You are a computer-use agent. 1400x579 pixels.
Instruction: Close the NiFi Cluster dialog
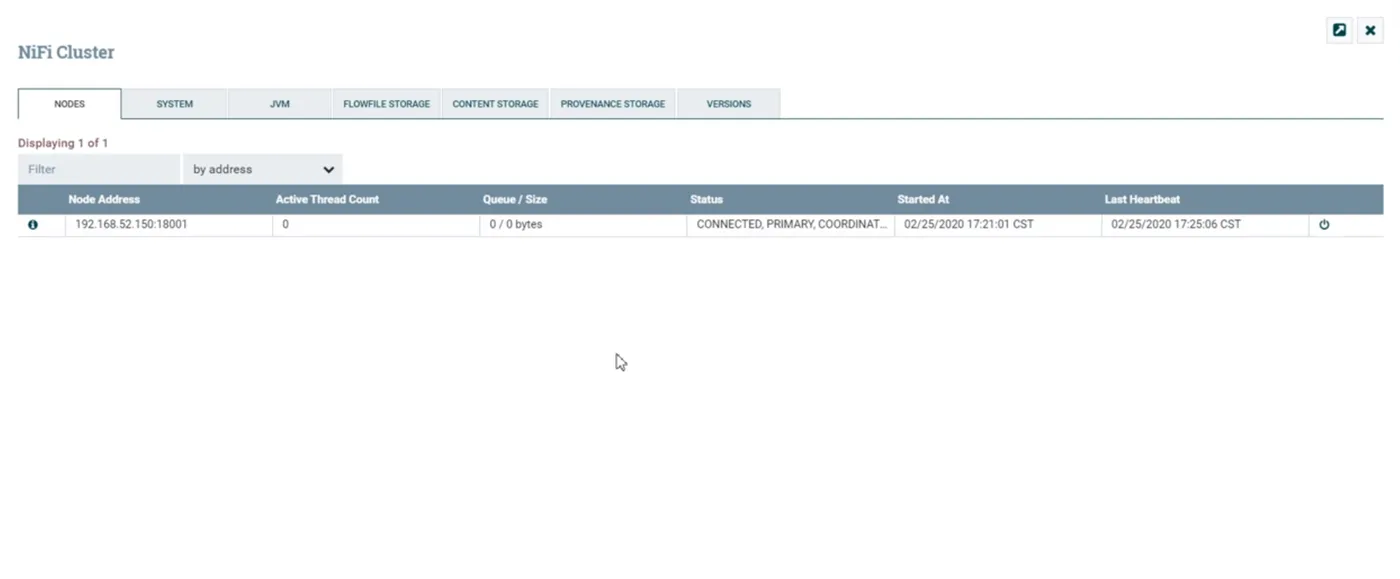(1370, 30)
